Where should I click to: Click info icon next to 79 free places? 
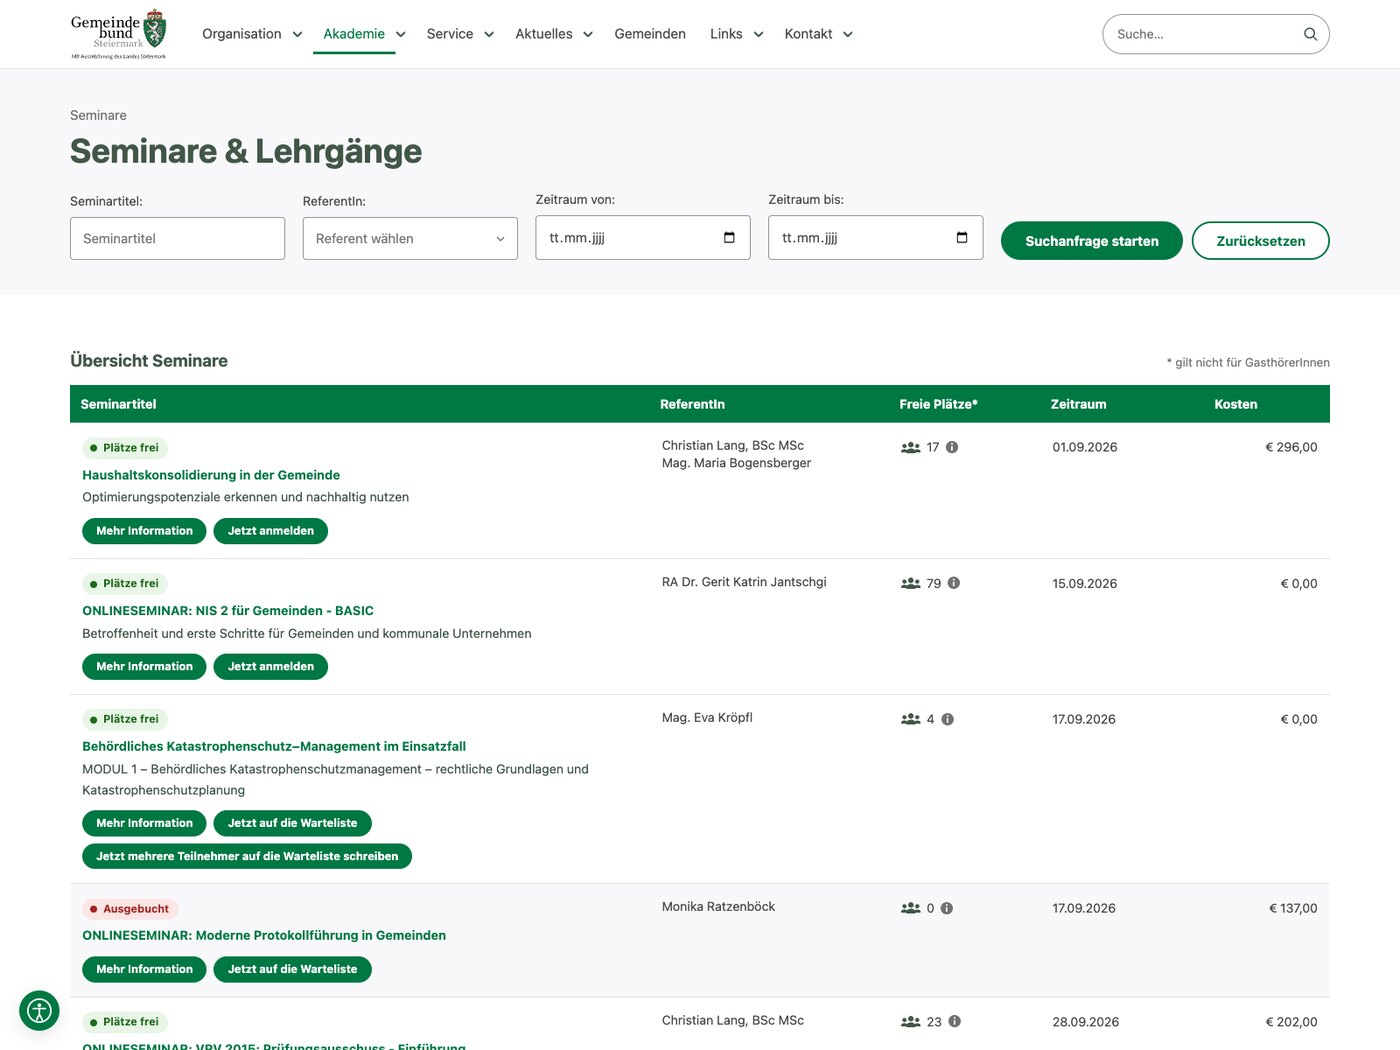[954, 583]
